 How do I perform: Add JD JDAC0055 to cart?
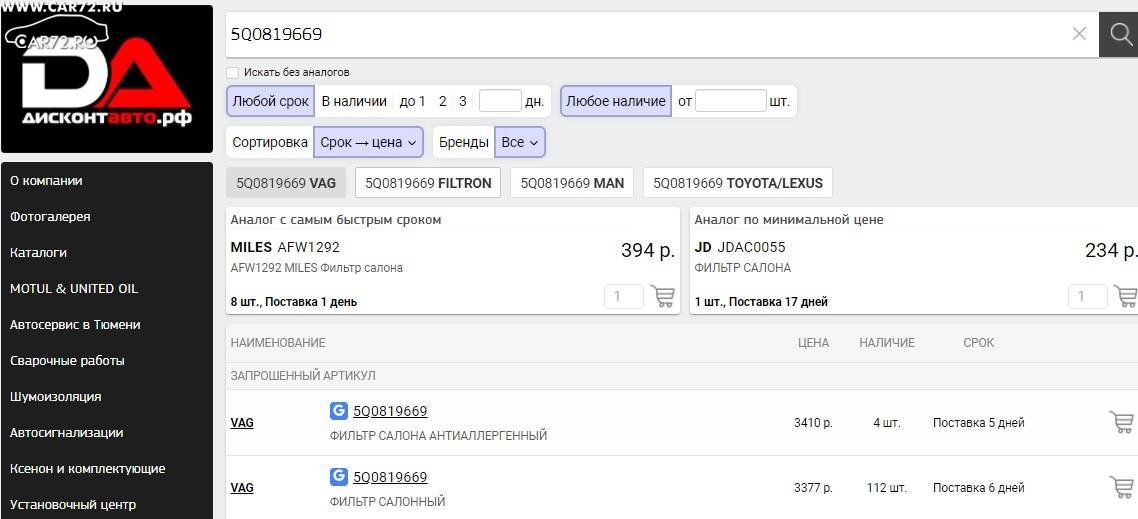coord(1126,296)
